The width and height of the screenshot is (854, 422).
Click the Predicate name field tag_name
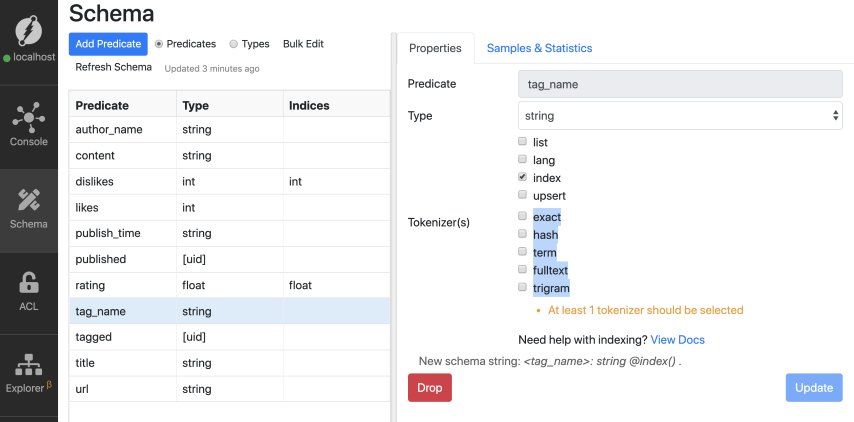680,85
